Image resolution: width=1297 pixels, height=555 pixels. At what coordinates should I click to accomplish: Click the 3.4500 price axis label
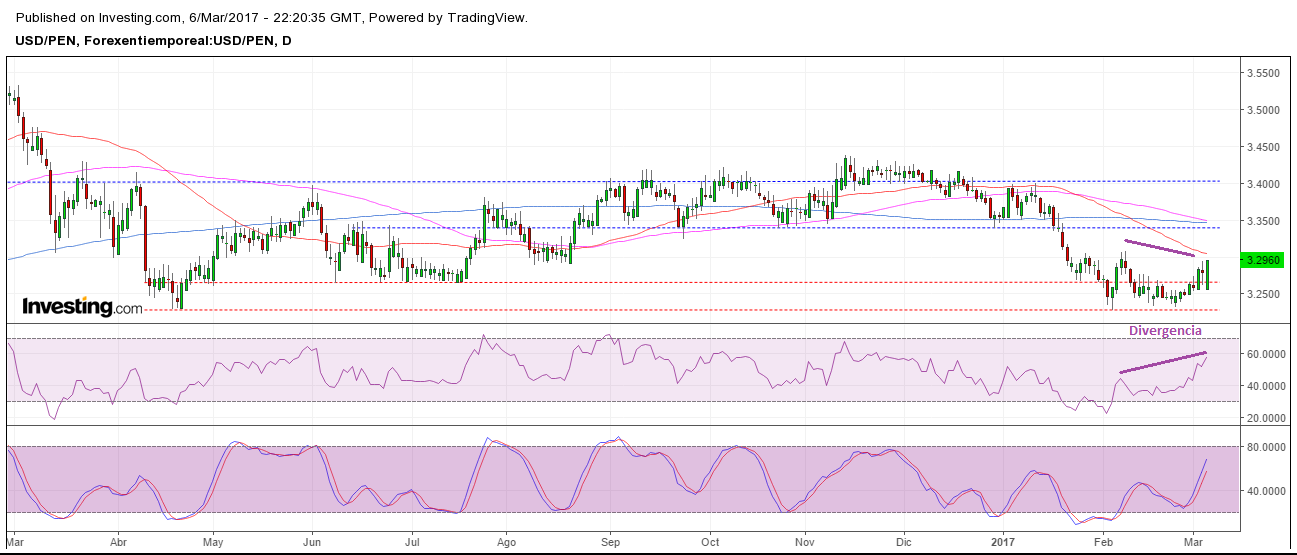click(x=1264, y=148)
